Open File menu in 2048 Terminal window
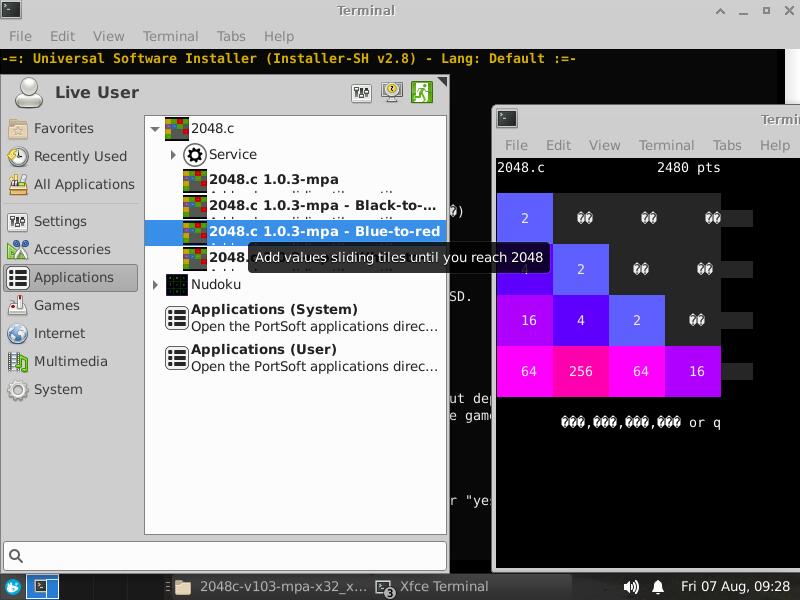Screen dimensions: 800x600 (516, 145)
